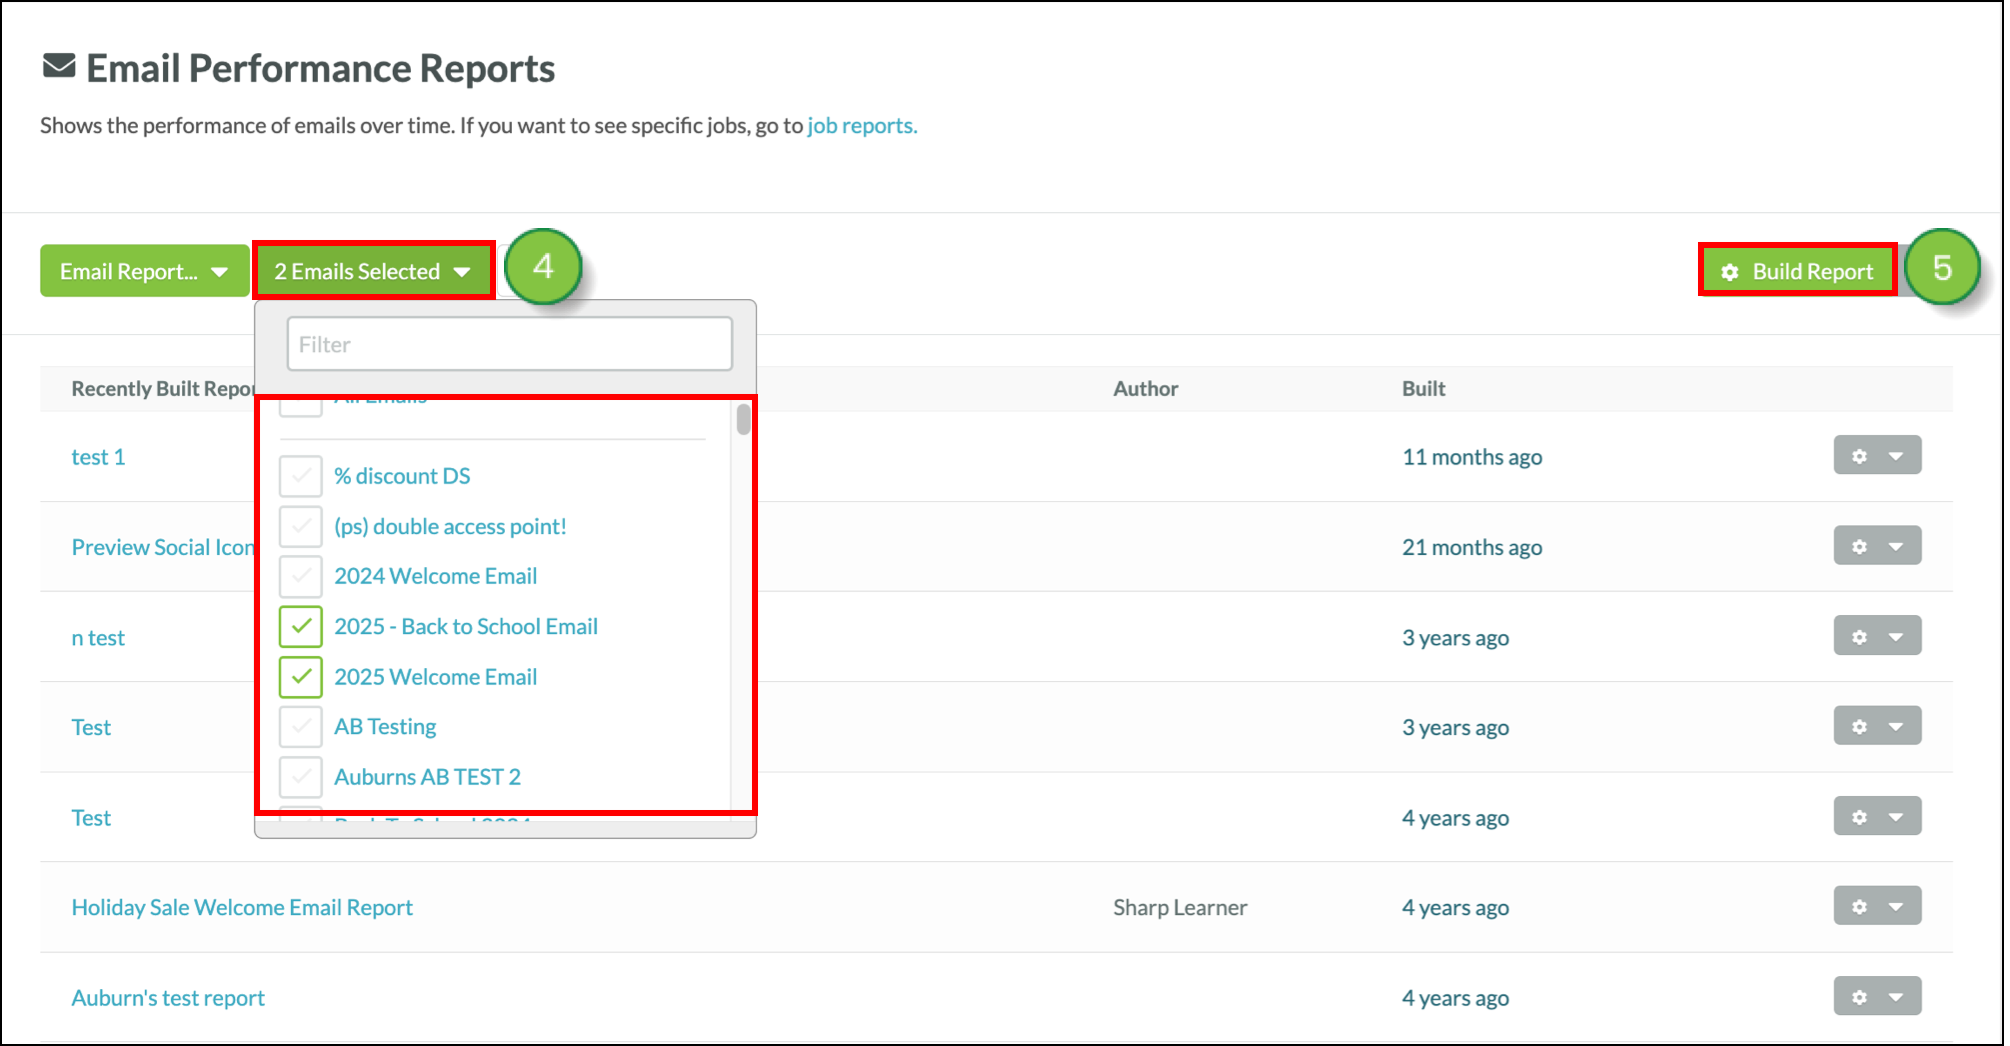Viewport: 2010px width, 1046px height.
Task: Collapse the 2 Emails Selected dropdown
Action: 373,271
